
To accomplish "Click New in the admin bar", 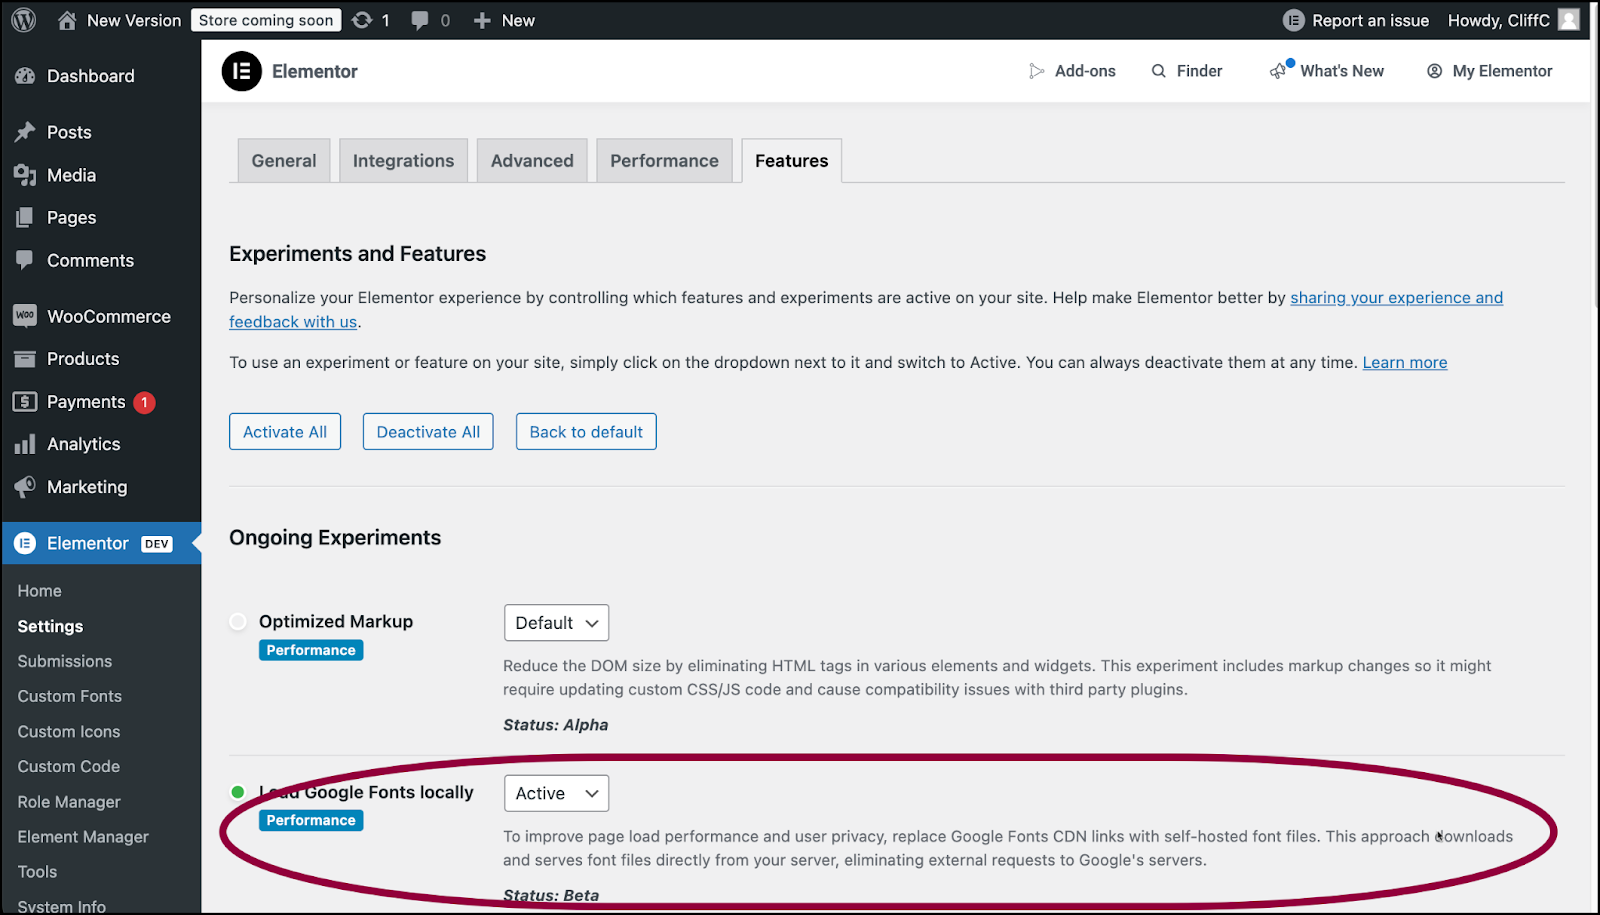I will click(504, 19).
